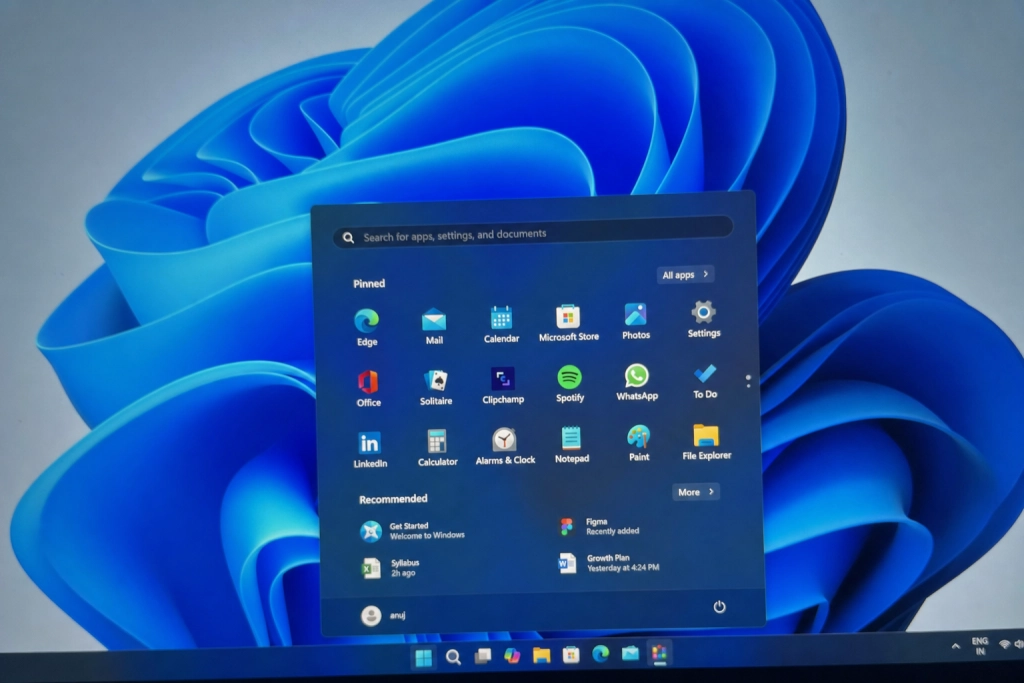Screen dimensions: 1024x683
Task: Open Mail from the taskbar
Action: pos(630,652)
